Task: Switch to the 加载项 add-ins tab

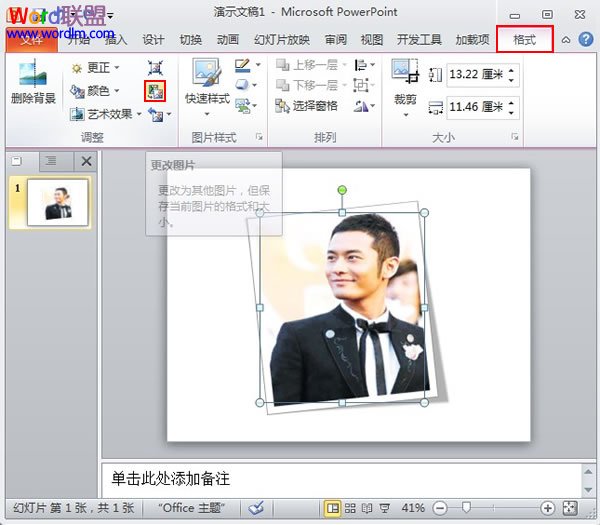Action: tap(472, 39)
